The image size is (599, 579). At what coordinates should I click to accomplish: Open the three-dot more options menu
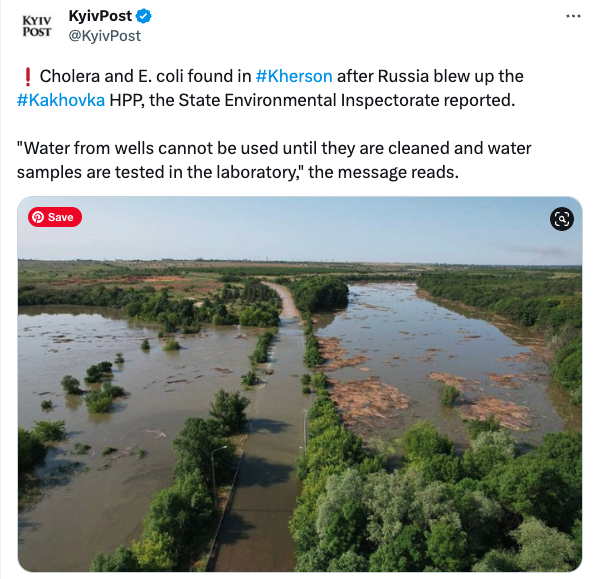tap(573, 16)
